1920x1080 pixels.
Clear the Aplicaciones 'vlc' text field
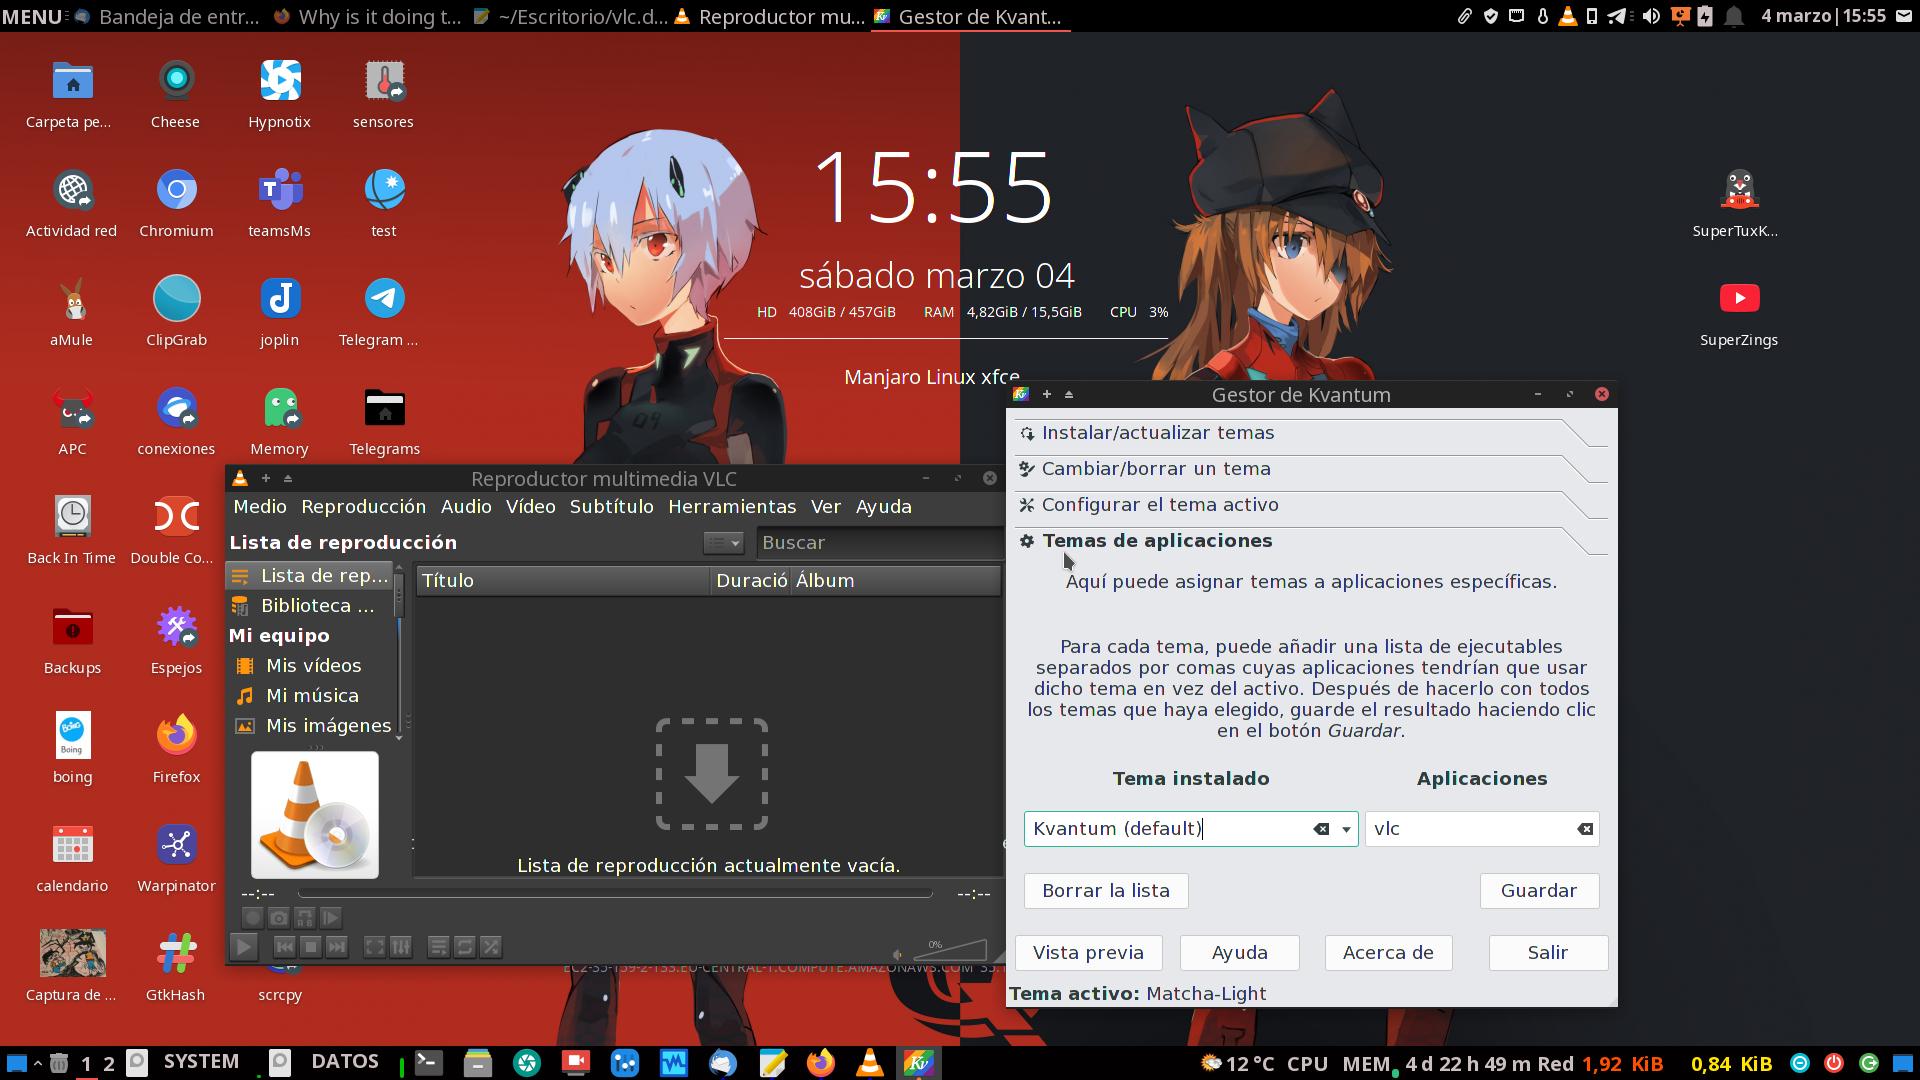1585,829
